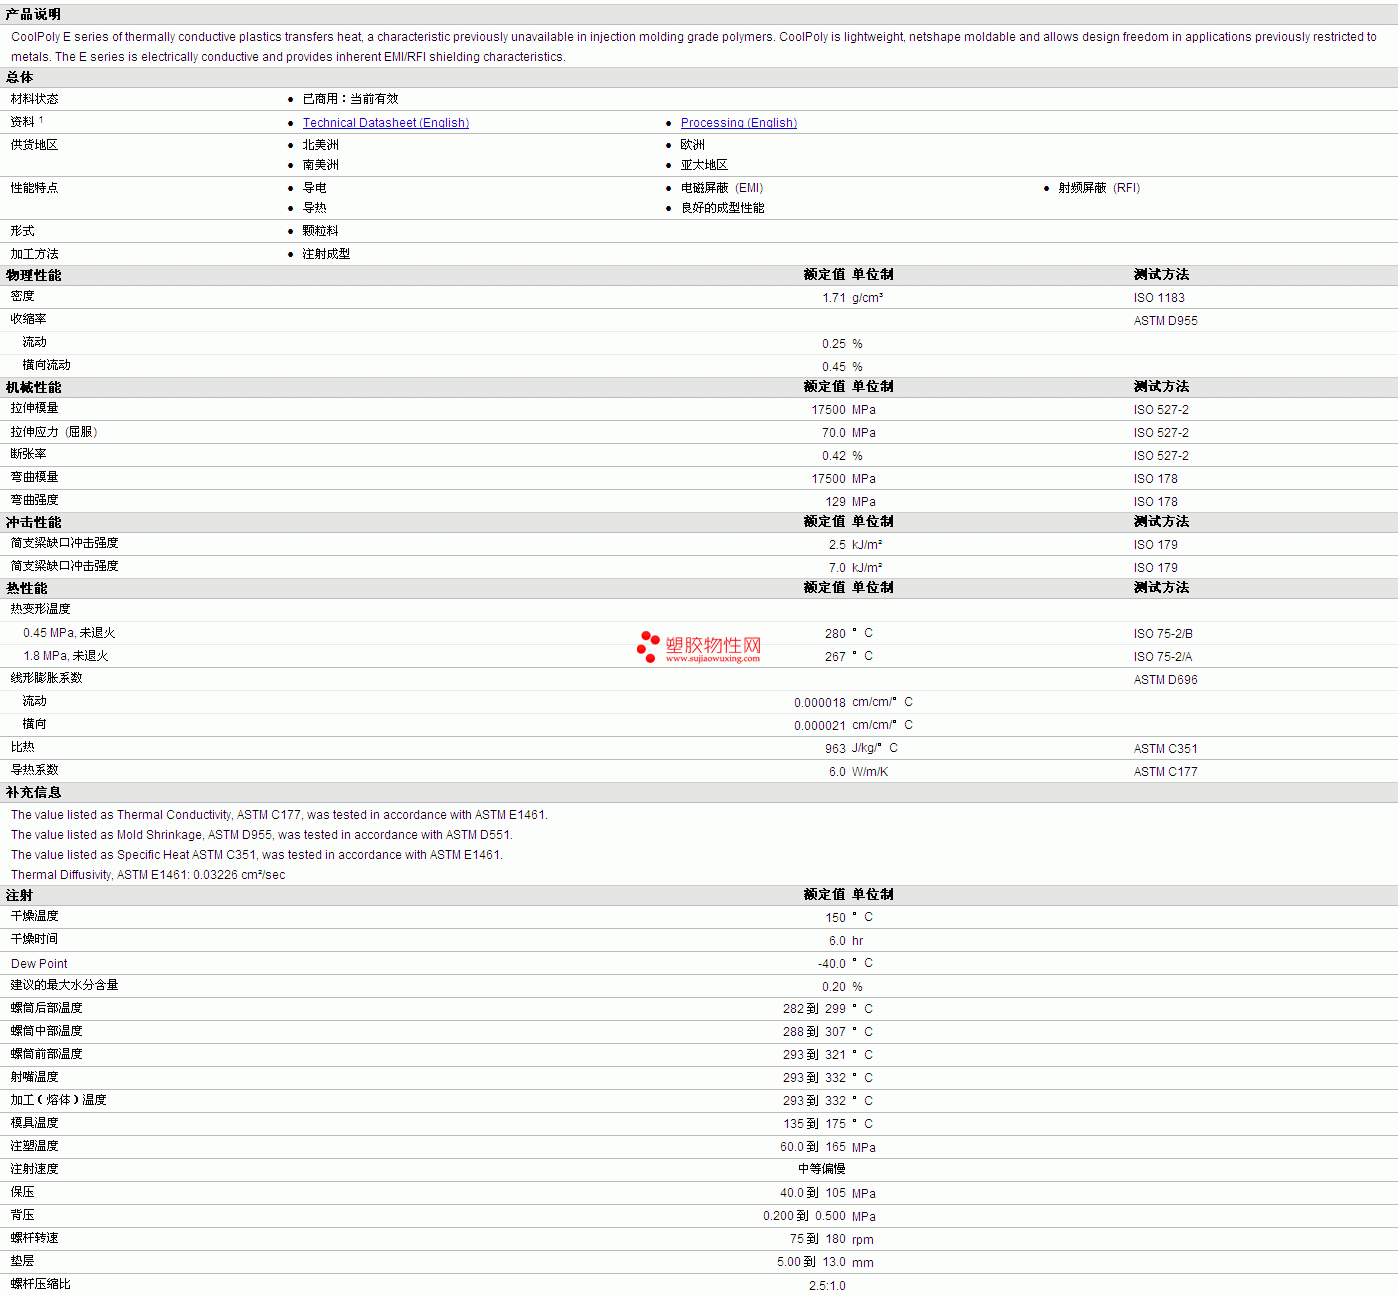This screenshot has height=1295, width=1398.
Task: Click the Thermal Diffusivity note line
Action: (148, 875)
